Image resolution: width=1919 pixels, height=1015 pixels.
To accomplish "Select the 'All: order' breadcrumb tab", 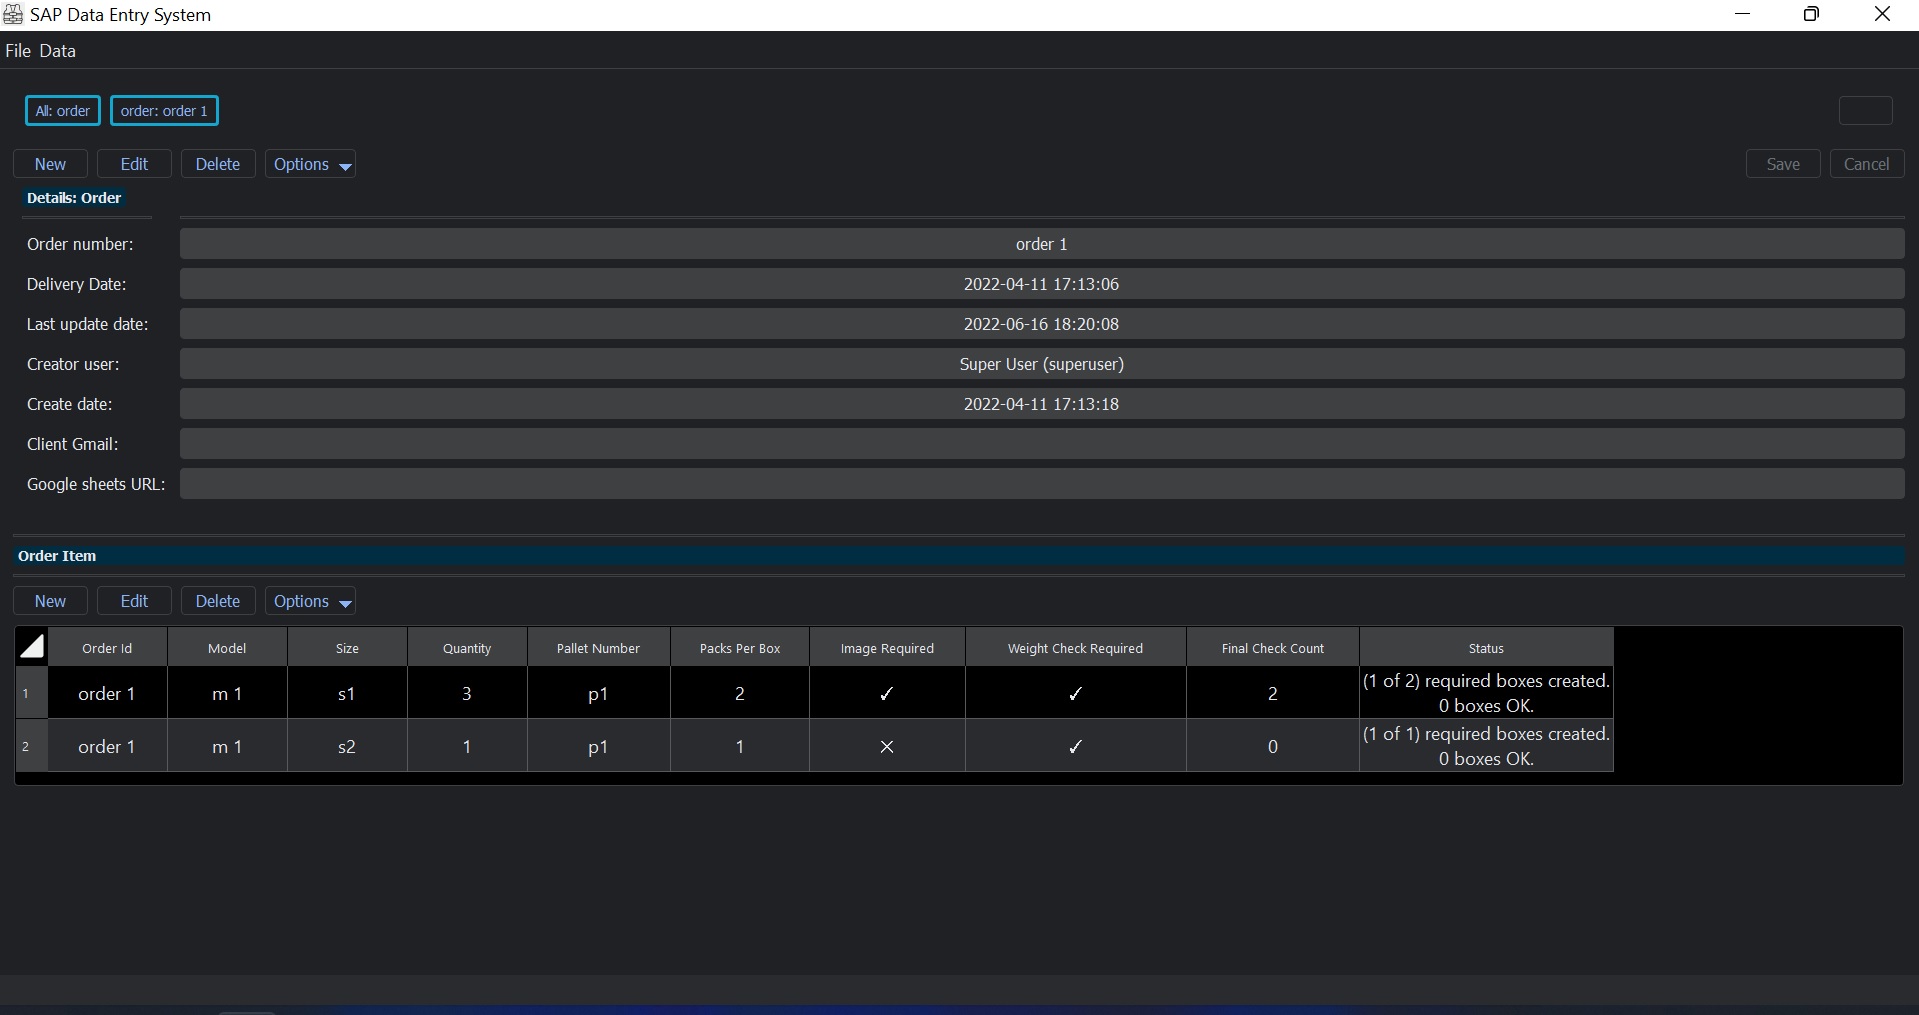I will click(x=63, y=111).
